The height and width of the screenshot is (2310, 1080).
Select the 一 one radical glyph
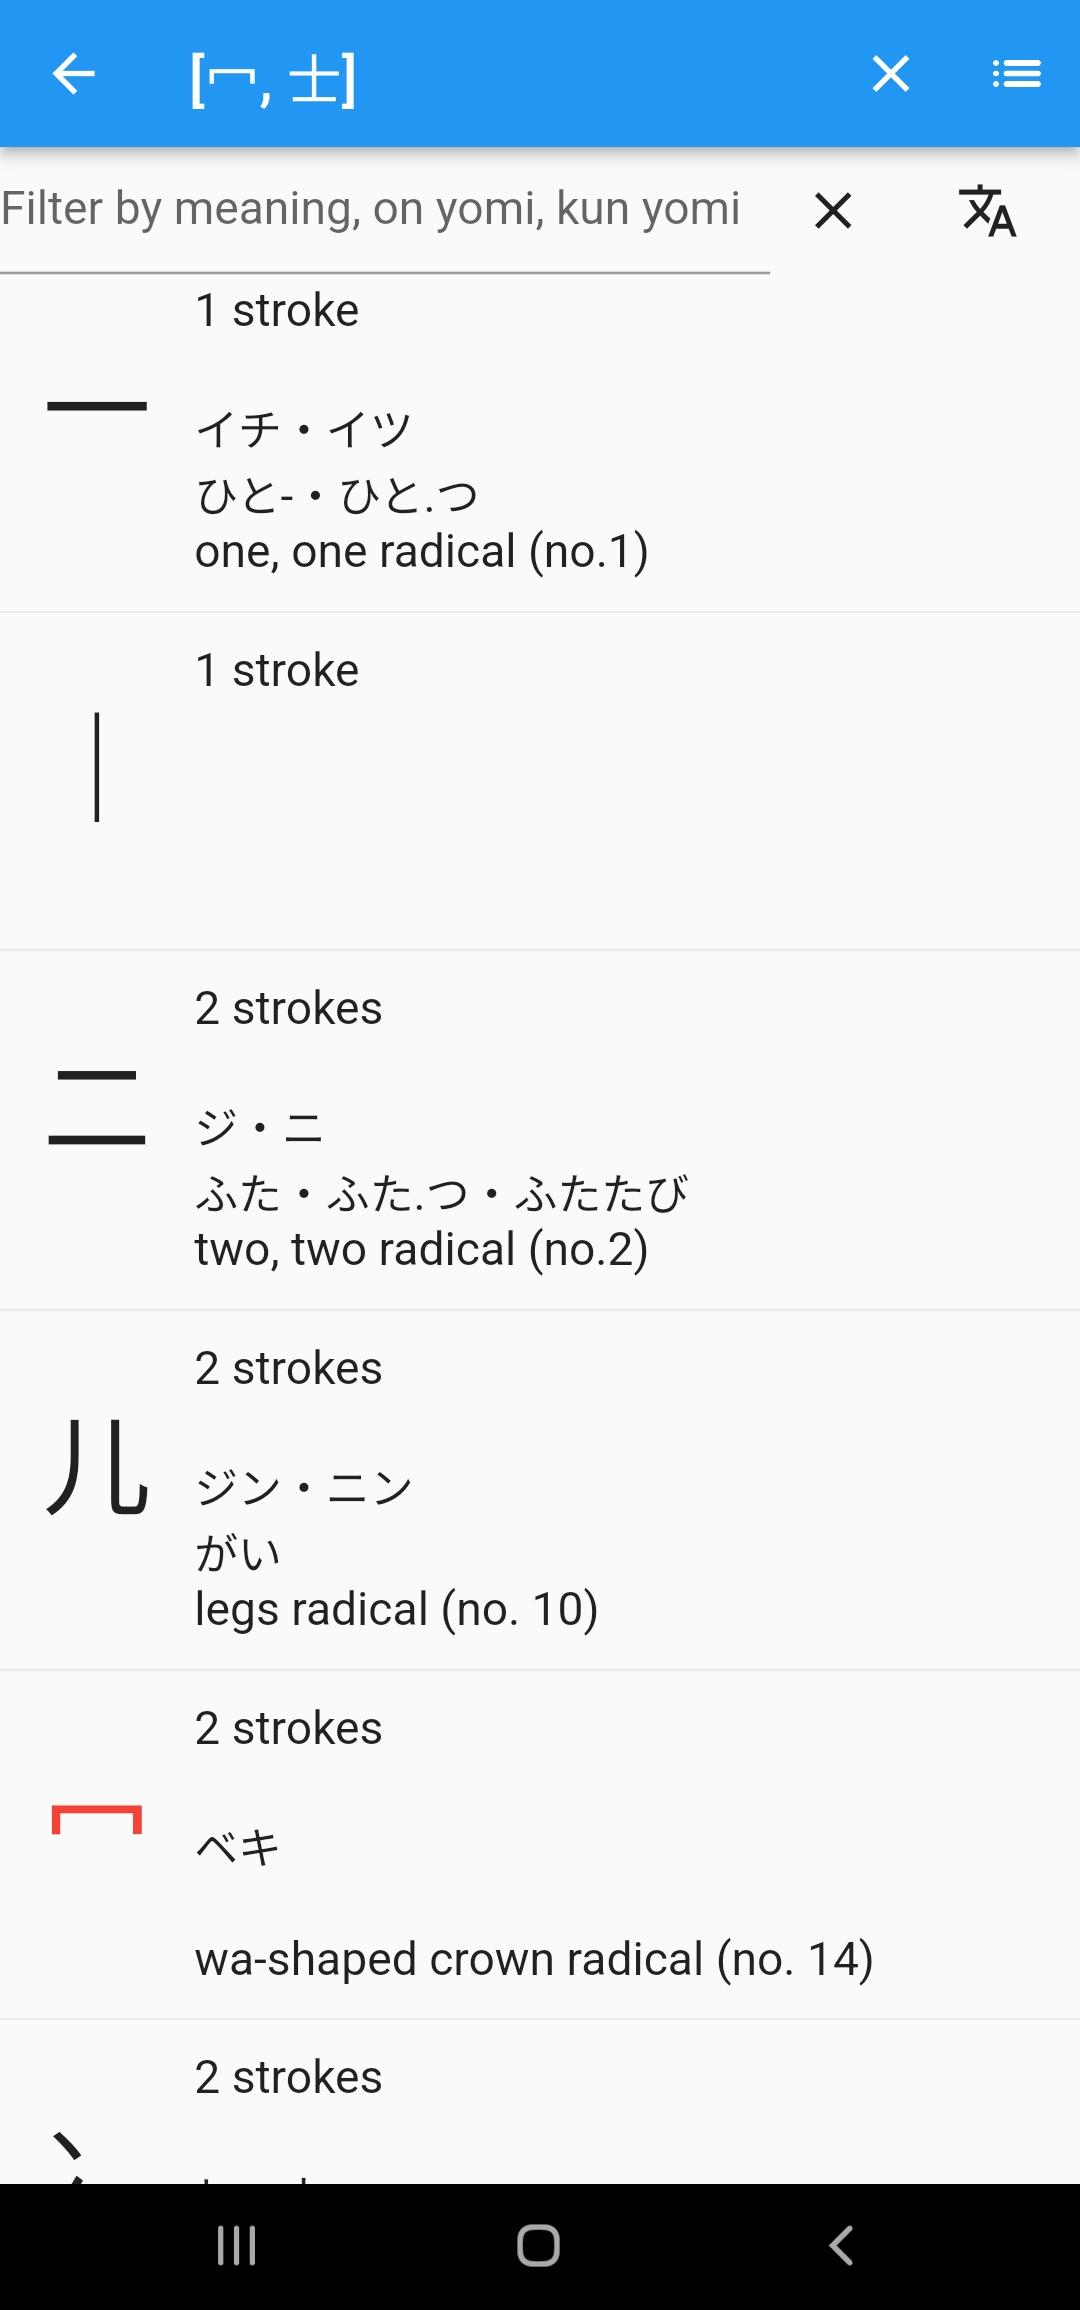[x=97, y=406]
